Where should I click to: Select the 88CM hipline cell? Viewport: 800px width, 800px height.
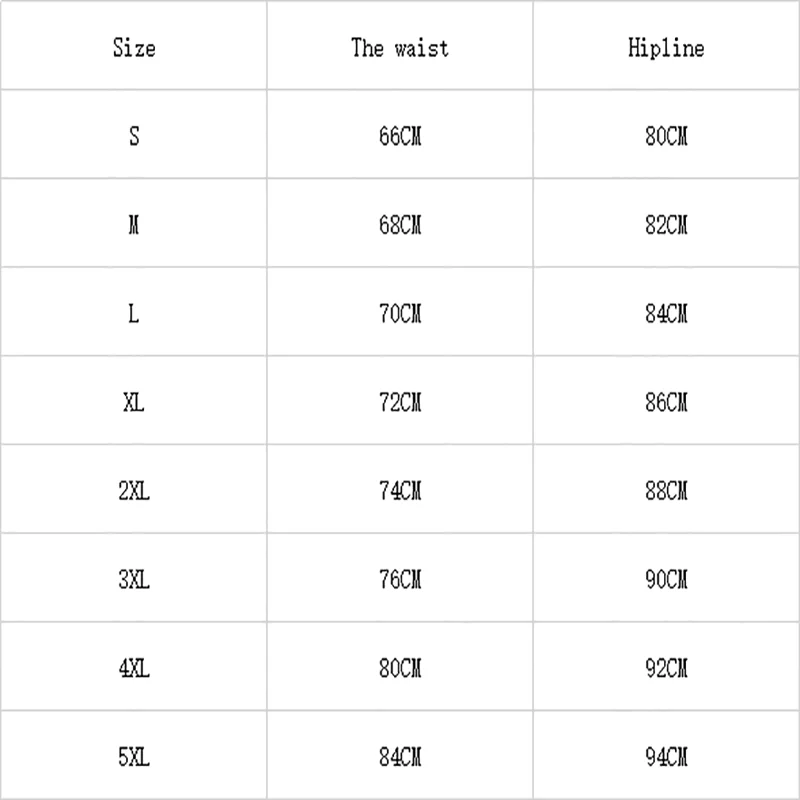coord(666,491)
